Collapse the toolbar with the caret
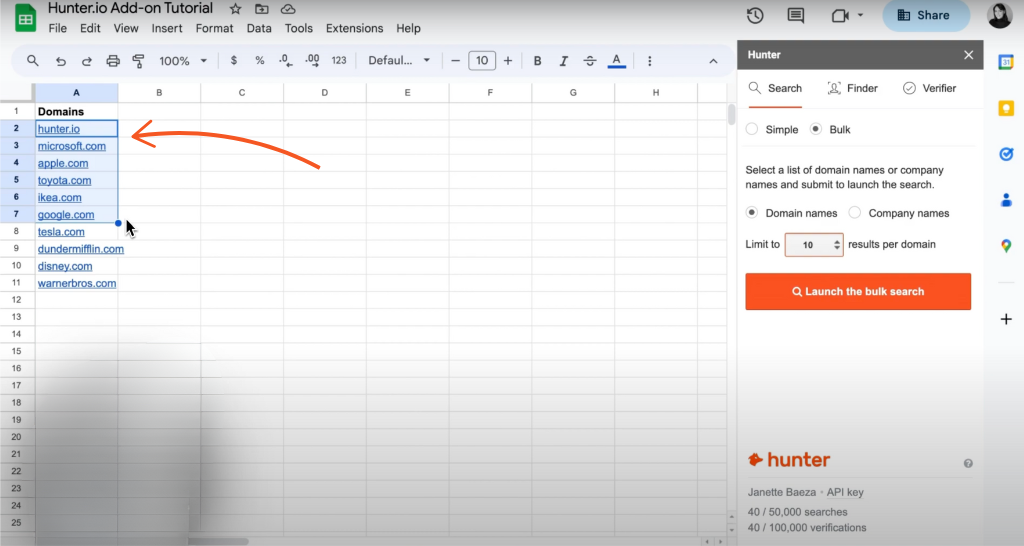This screenshot has height=546, width=1024. click(713, 61)
